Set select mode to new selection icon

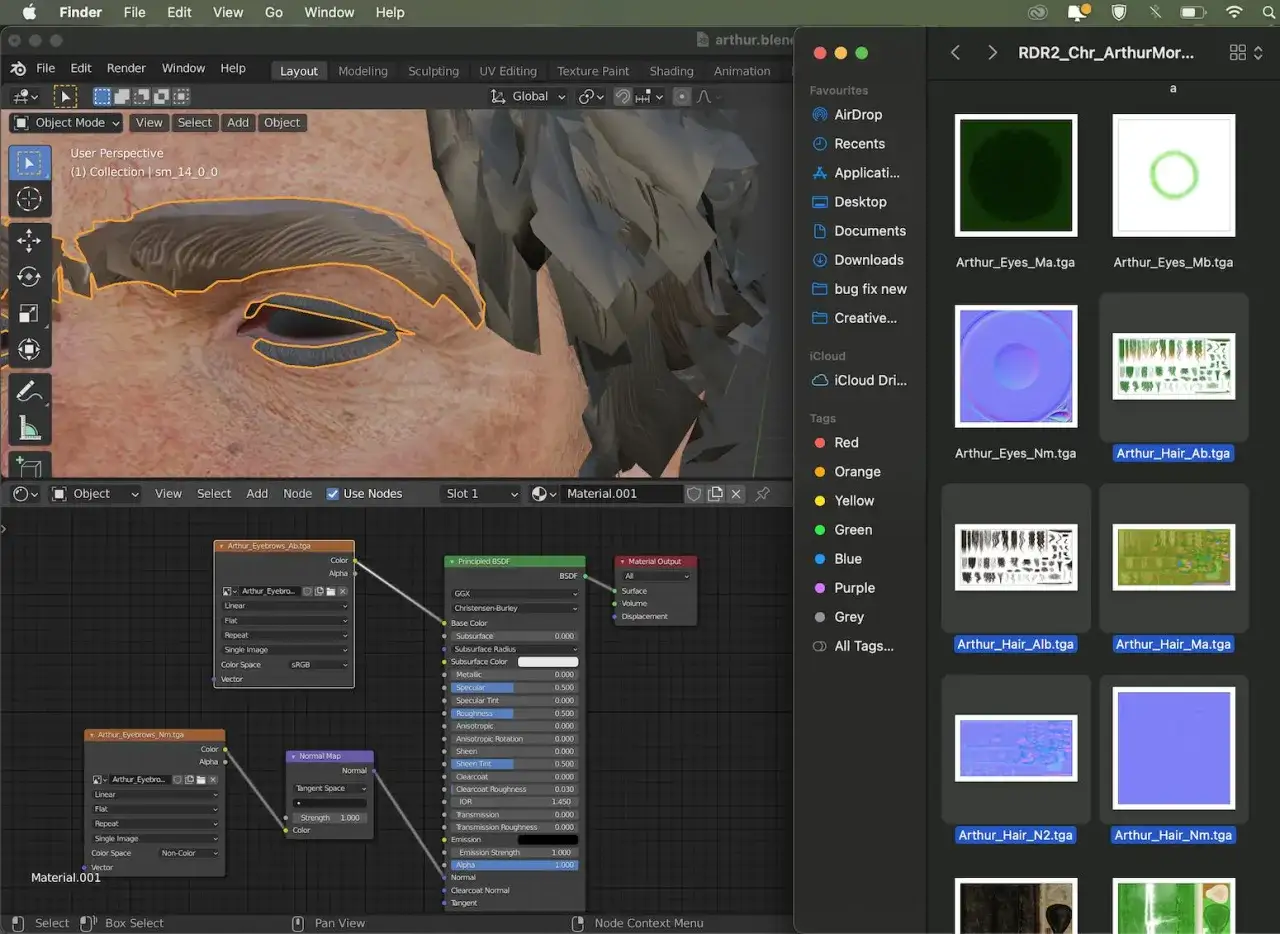(x=102, y=97)
